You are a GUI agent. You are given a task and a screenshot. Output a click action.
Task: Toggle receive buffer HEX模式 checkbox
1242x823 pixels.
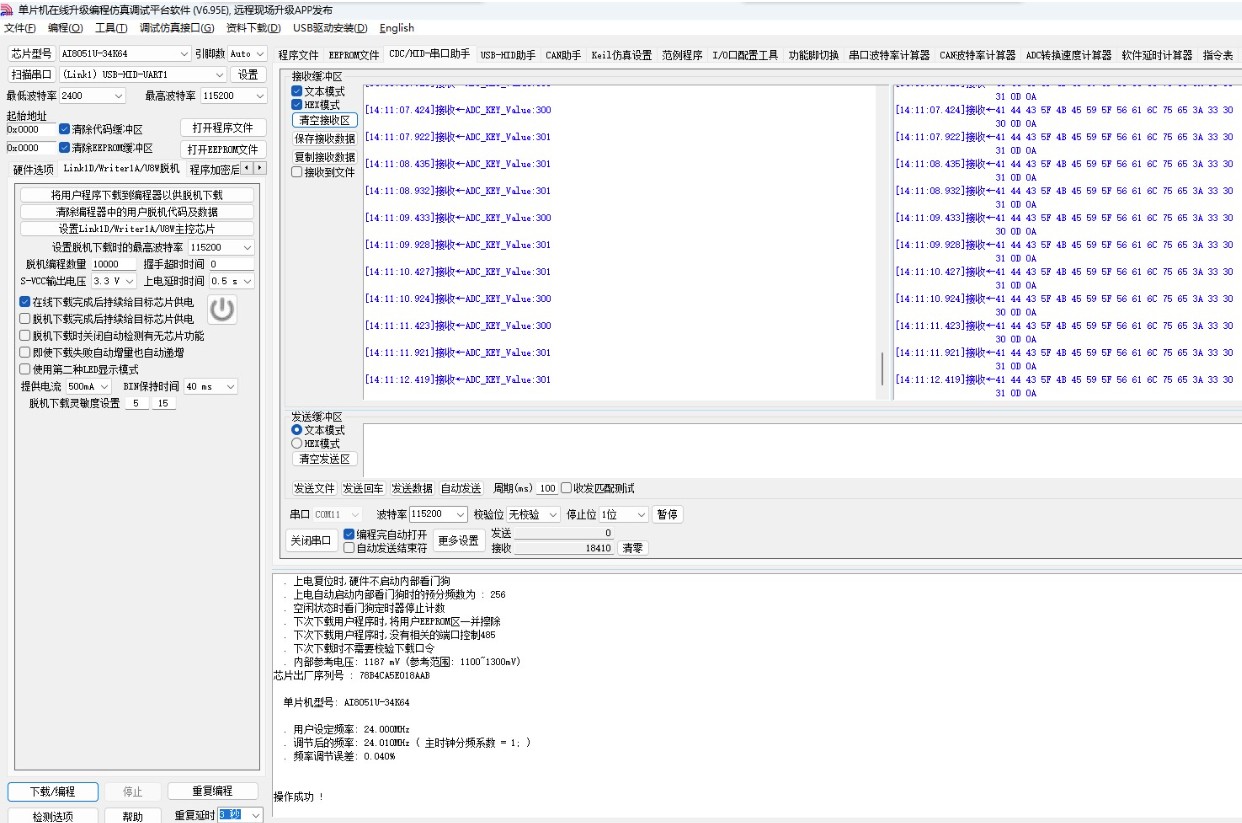[296, 104]
